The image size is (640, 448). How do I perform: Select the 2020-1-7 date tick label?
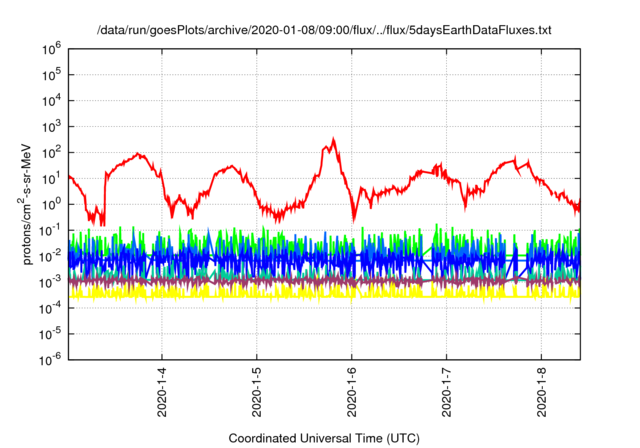coord(447,392)
